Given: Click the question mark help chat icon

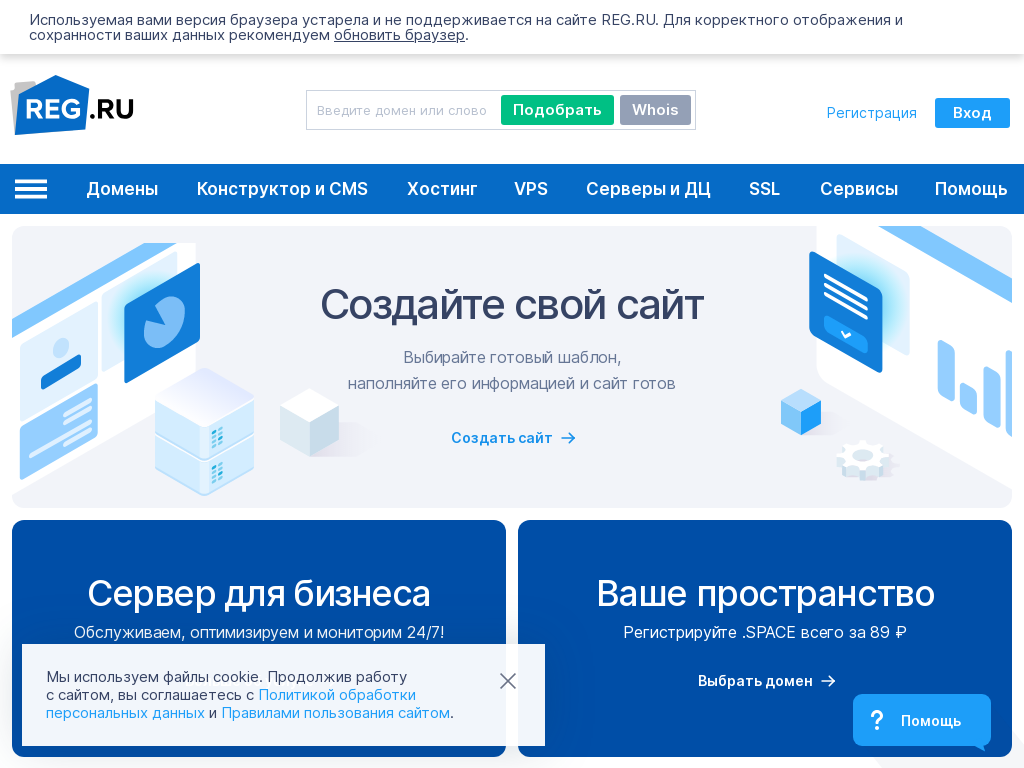Looking at the screenshot, I should [x=877, y=720].
